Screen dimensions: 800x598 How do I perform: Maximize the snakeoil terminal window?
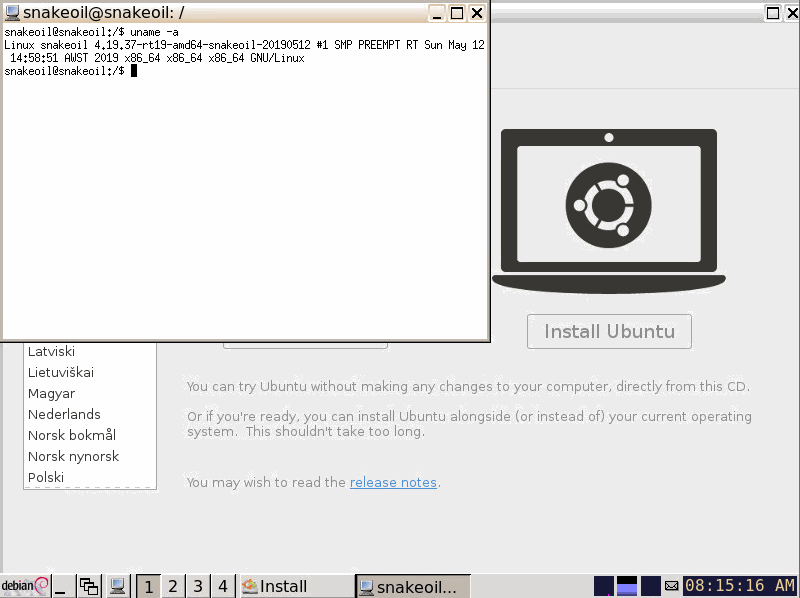pyautogui.click(x=457, y=13)
